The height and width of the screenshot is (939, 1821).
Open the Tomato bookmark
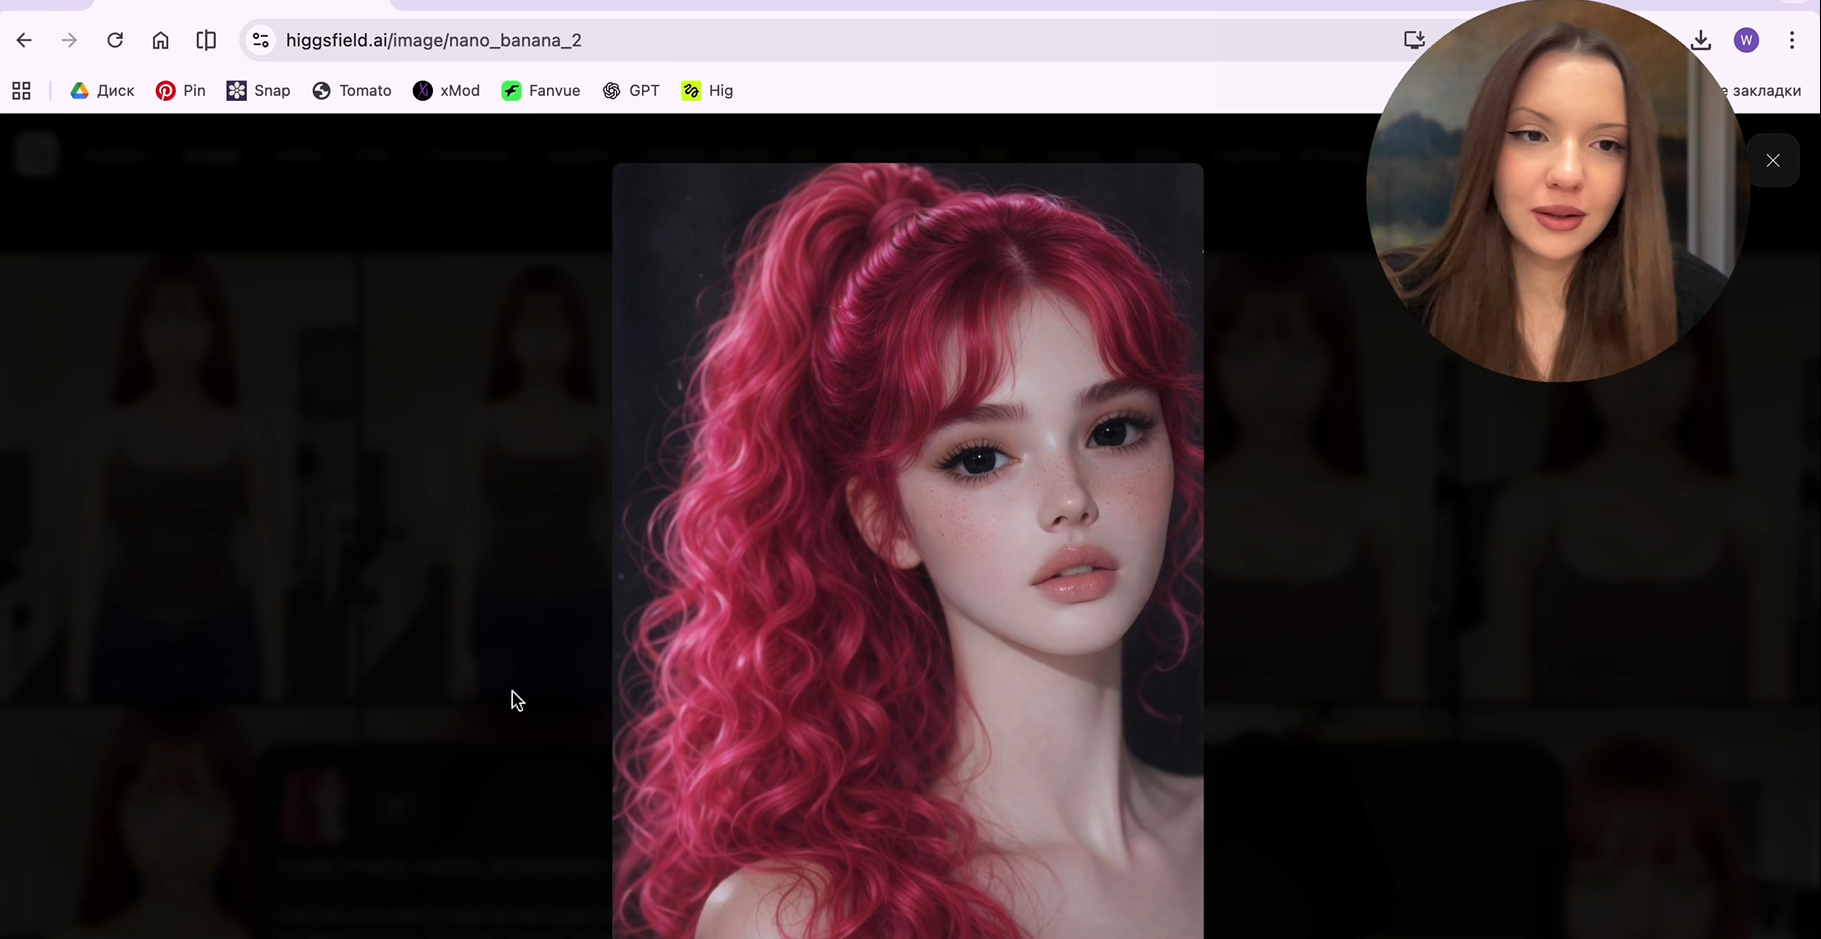(x=352, y=91)
